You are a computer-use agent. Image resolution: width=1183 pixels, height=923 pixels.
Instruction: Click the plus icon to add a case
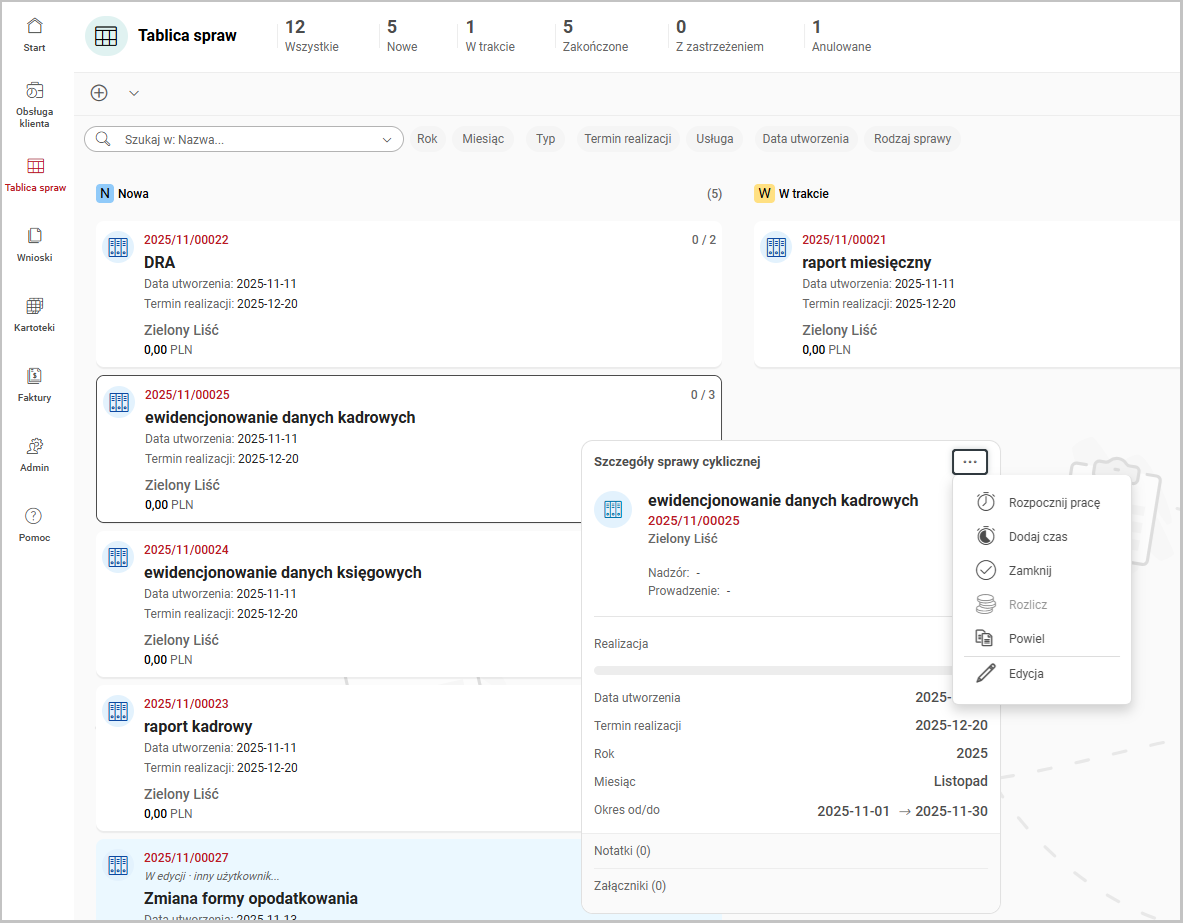tap(99, 93)
